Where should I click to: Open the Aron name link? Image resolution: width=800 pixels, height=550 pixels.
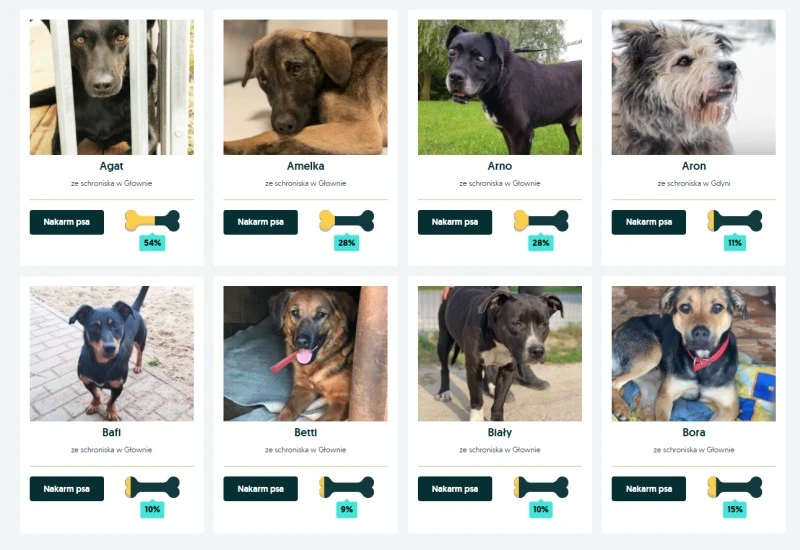click(x=694, y=166)
